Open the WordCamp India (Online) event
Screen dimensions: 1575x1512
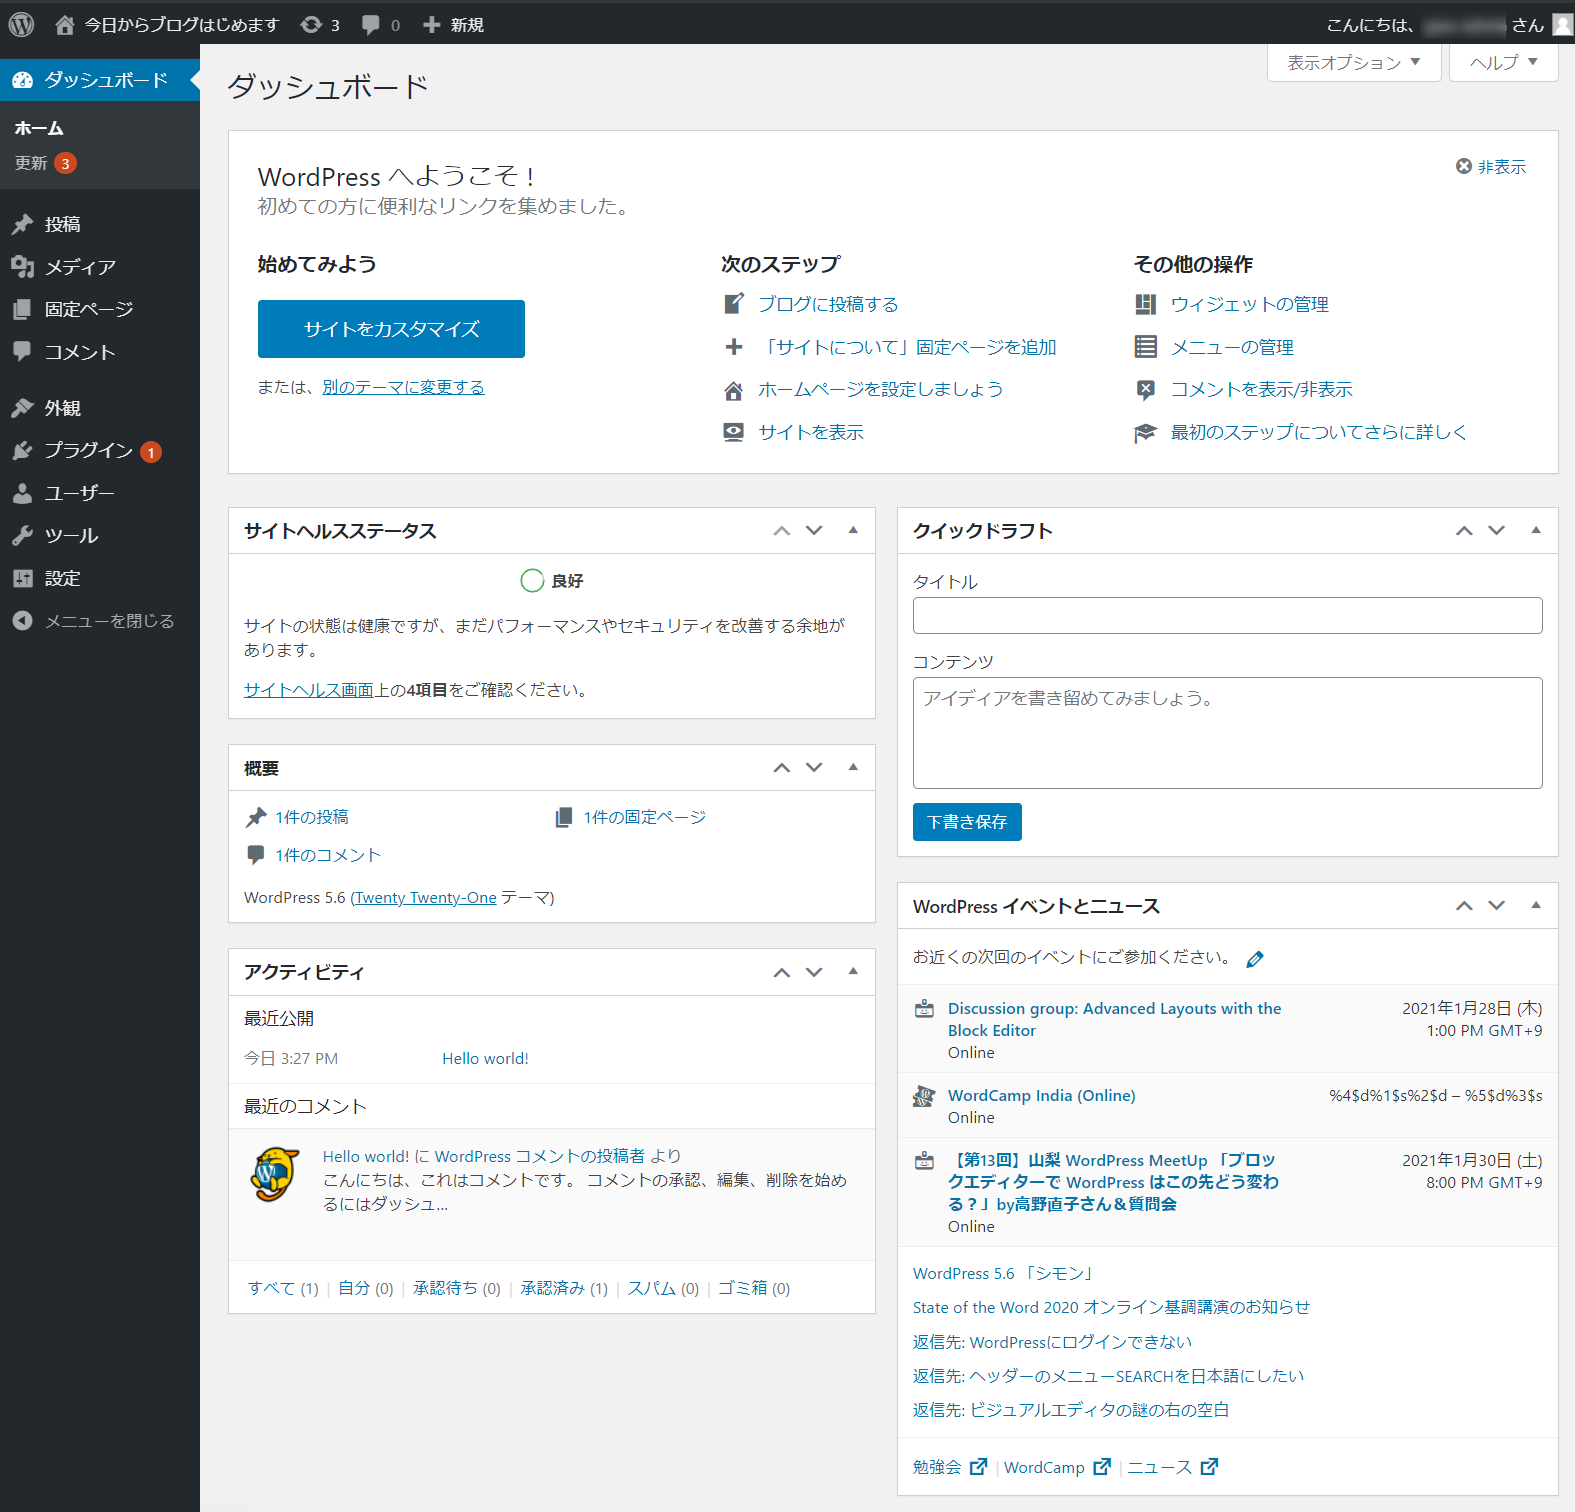1041,1095
